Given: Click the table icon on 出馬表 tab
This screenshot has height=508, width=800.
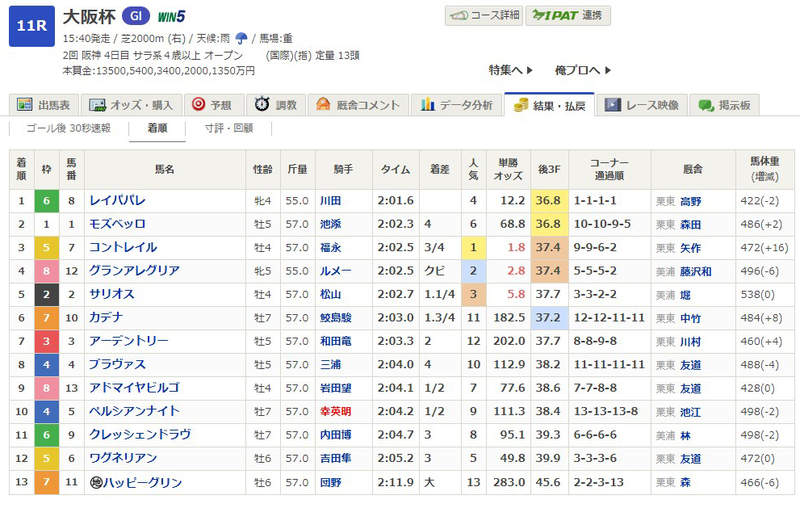Looking at the screenshot, I should point(24,105).
